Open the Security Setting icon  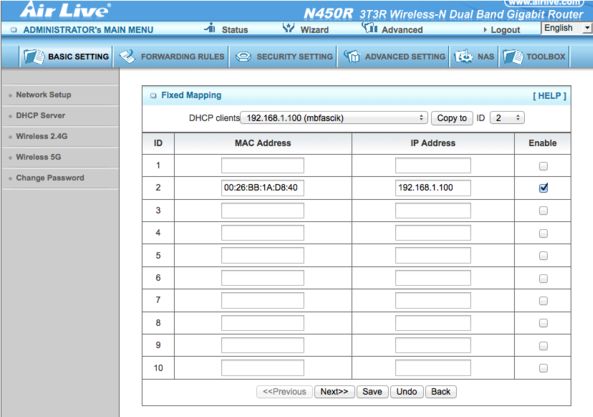[x=243, y=57]
